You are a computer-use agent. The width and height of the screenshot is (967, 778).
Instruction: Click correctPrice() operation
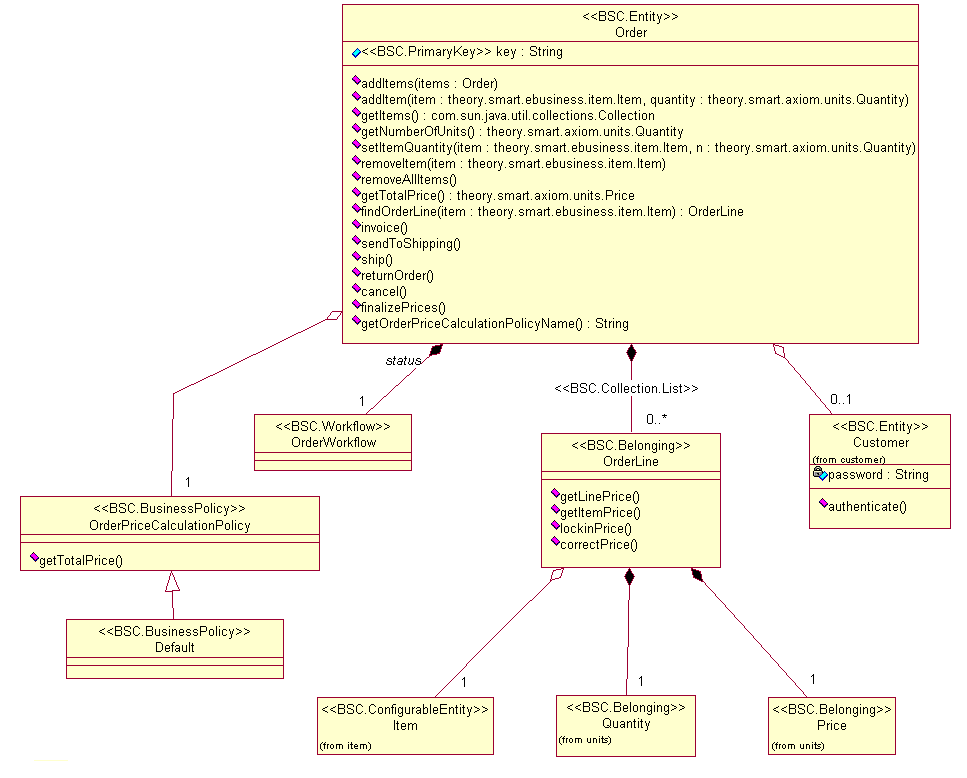[599, 545]
